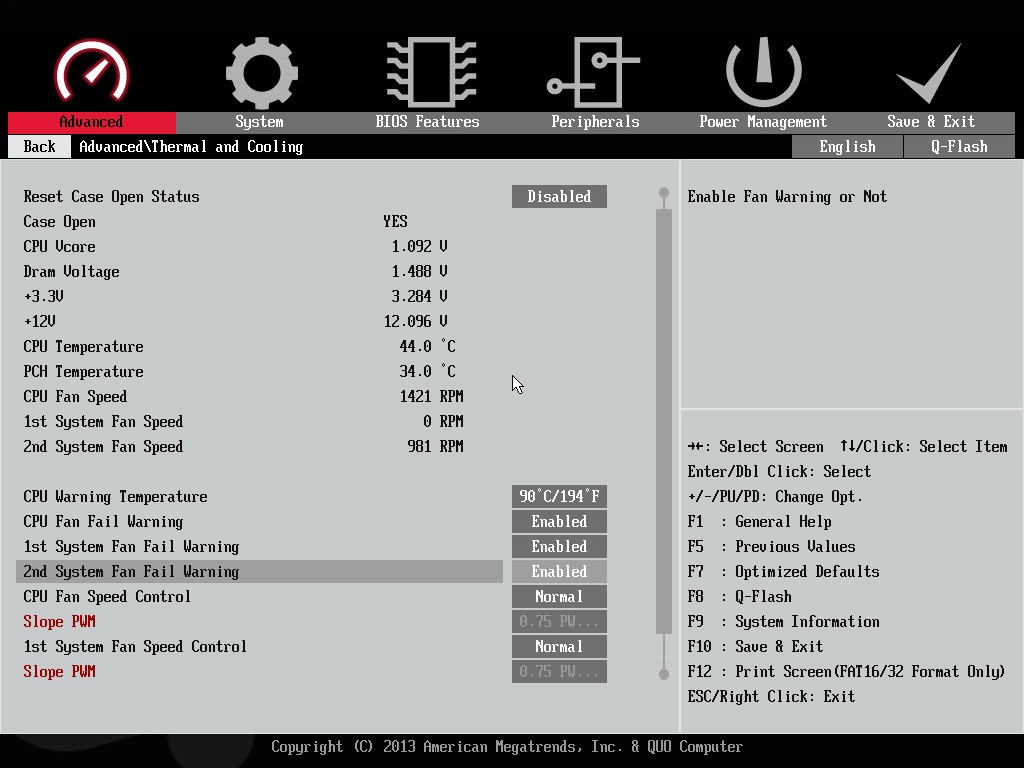The height and width of the screenshot is (768, 1024).
Task: Select the CPU Fan Speed Control label
Action: coord(107,597)
